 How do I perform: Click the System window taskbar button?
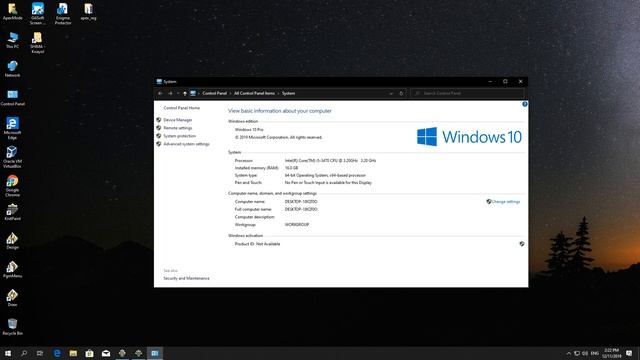[x=155, y=353]
